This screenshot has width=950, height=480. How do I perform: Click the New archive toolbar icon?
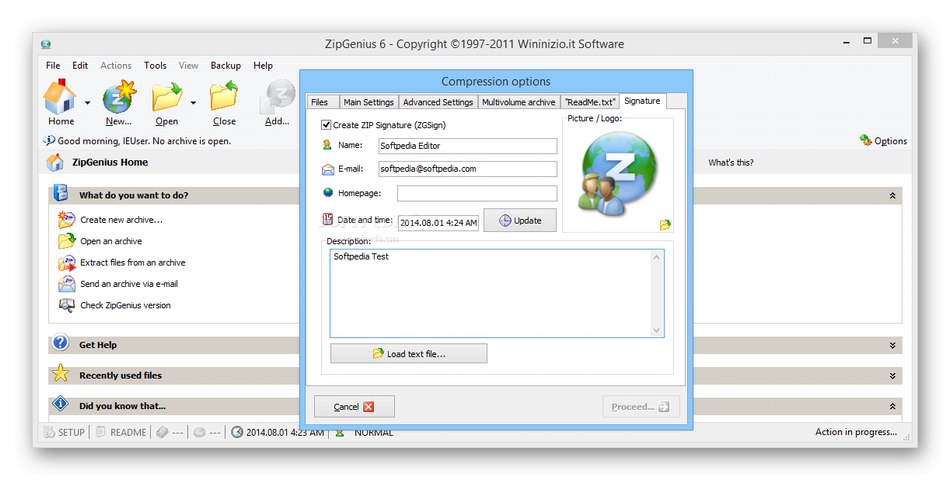[119, 98]
